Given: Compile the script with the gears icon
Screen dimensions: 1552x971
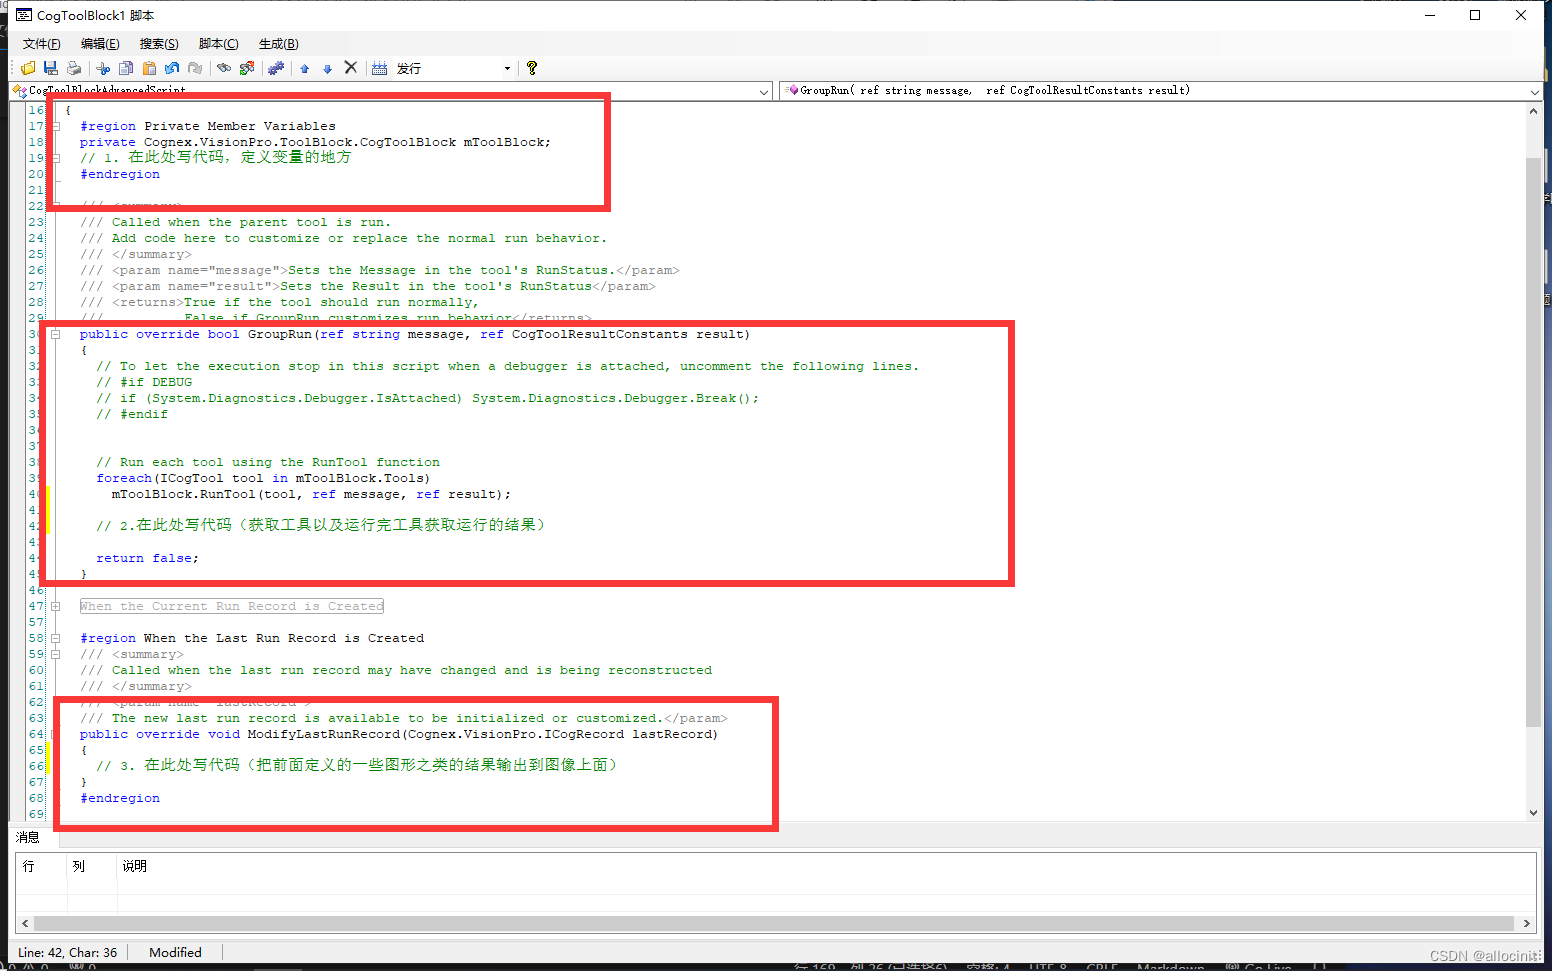Looking at the screenshot, I should (x=276, y=68).
